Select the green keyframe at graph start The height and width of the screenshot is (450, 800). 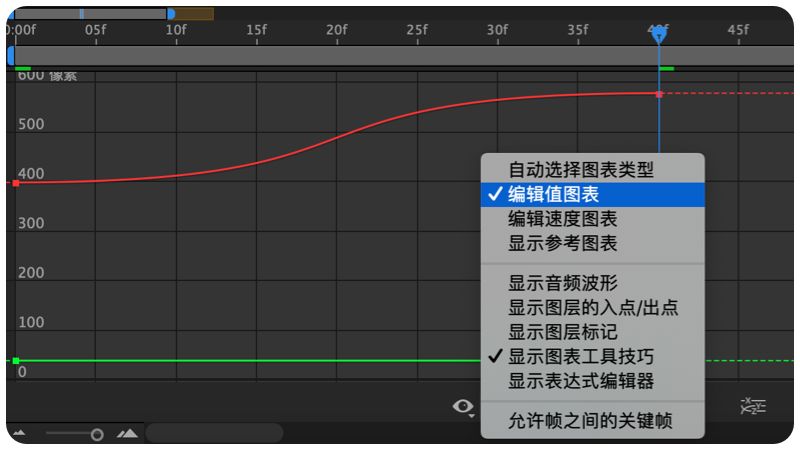click(16, 361)
